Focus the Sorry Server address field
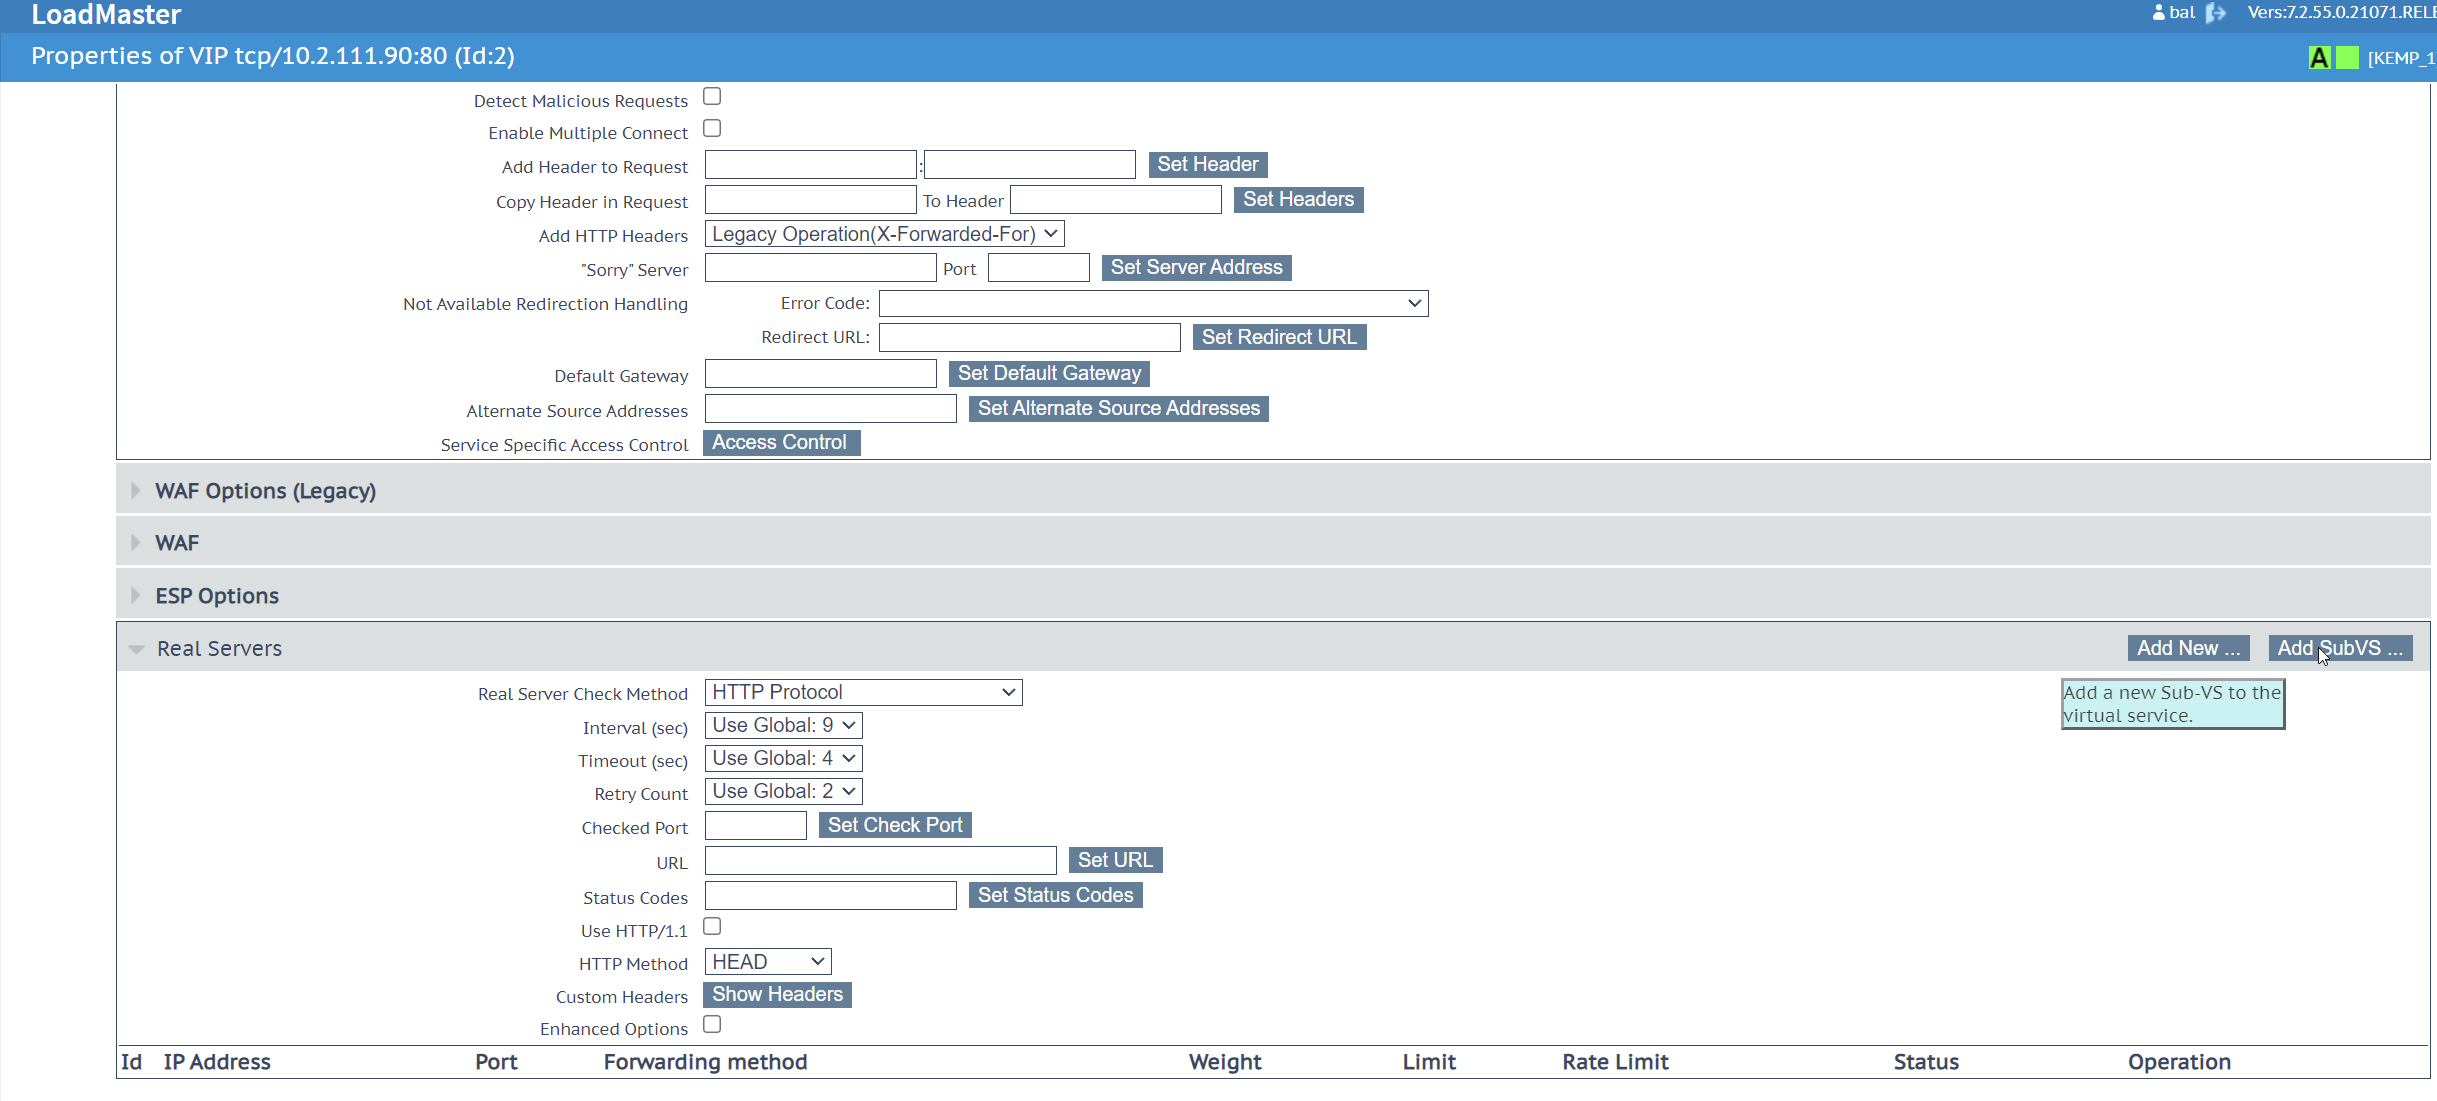The image size is (2437, 1101). point(820,268)
